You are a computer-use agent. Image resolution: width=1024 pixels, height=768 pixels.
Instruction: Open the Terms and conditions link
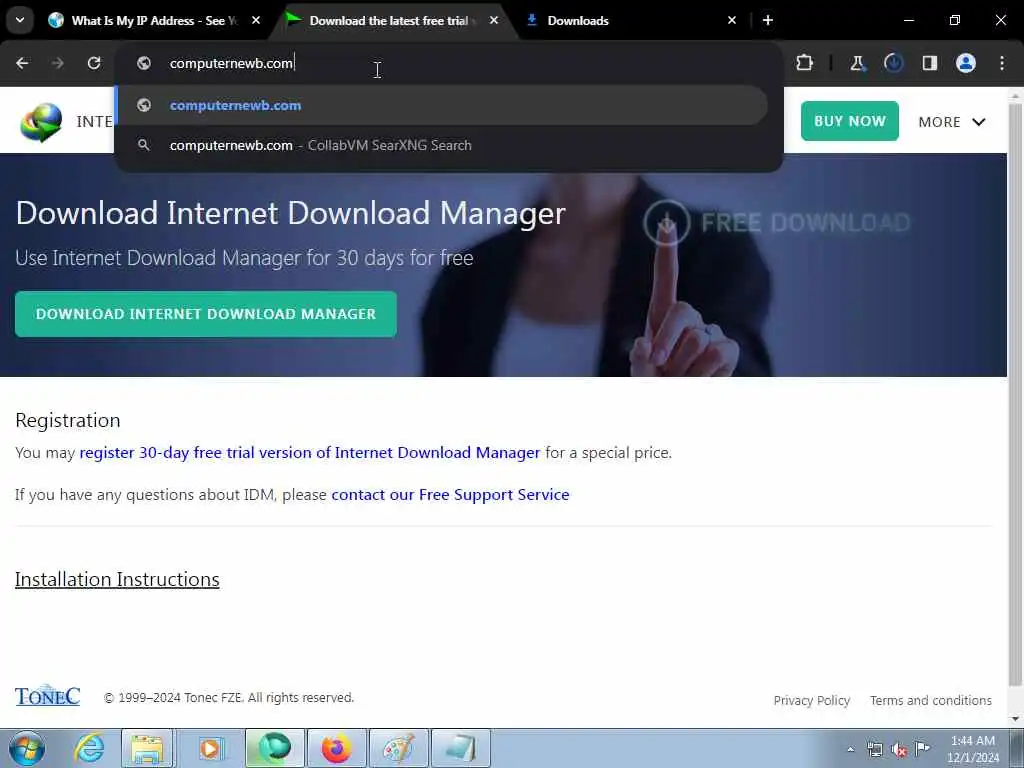pos(931,700)
